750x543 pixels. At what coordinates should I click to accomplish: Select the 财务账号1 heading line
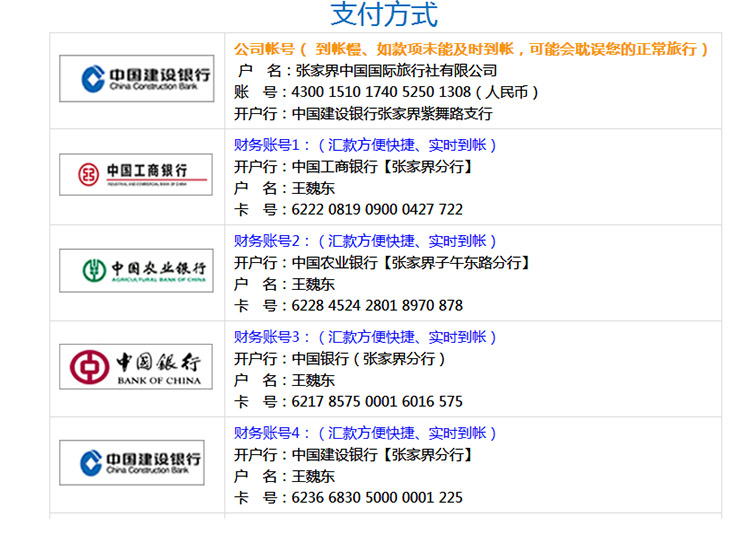pos(365,145)
